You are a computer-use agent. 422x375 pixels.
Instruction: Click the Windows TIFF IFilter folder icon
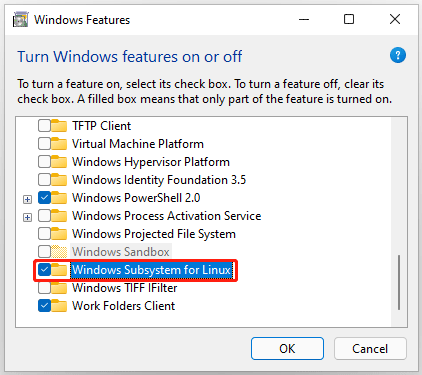pyautogui.click(x=59, y=288)
